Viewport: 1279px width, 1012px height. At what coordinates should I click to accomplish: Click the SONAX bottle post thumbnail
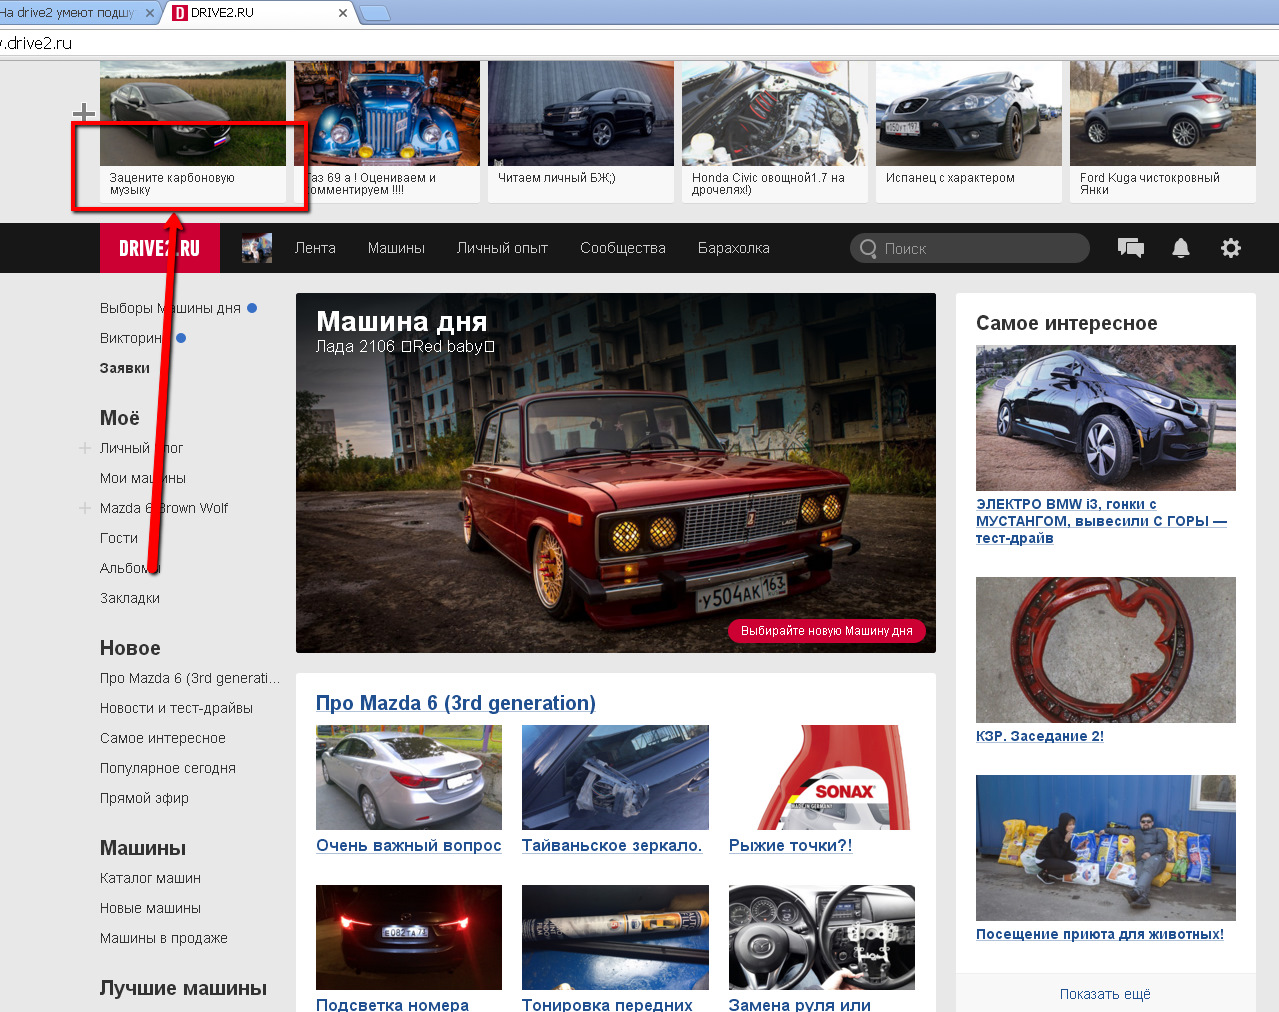(x=822, y=777)
